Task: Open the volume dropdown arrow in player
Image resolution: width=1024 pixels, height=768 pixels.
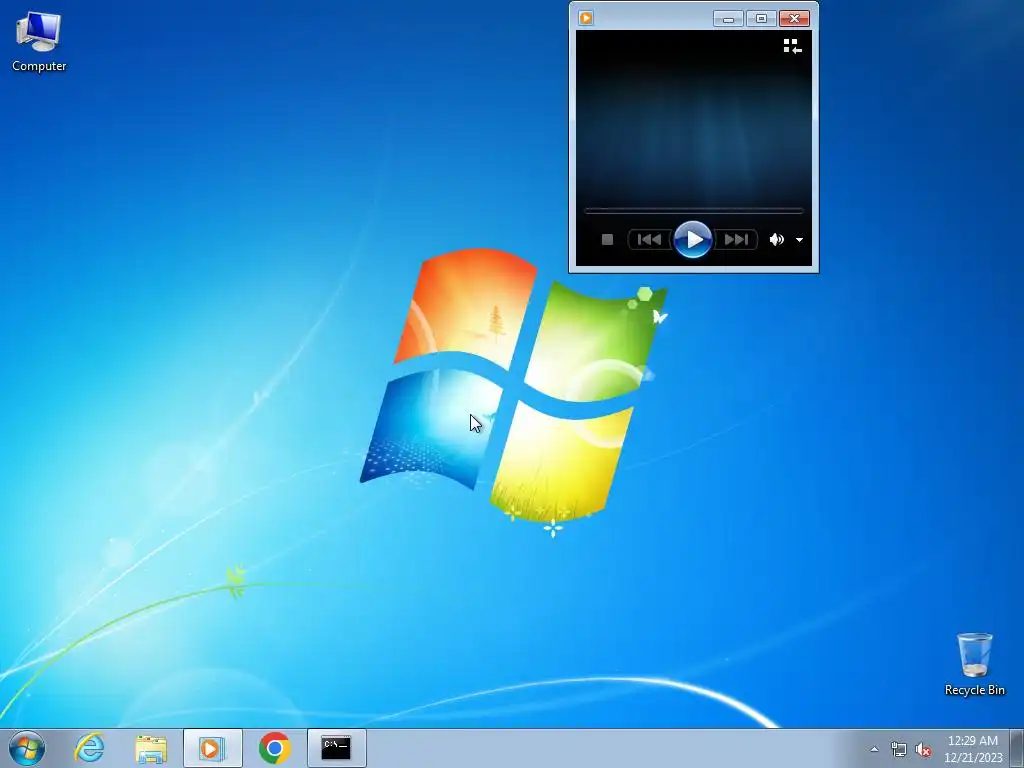Action: [799, 240]
